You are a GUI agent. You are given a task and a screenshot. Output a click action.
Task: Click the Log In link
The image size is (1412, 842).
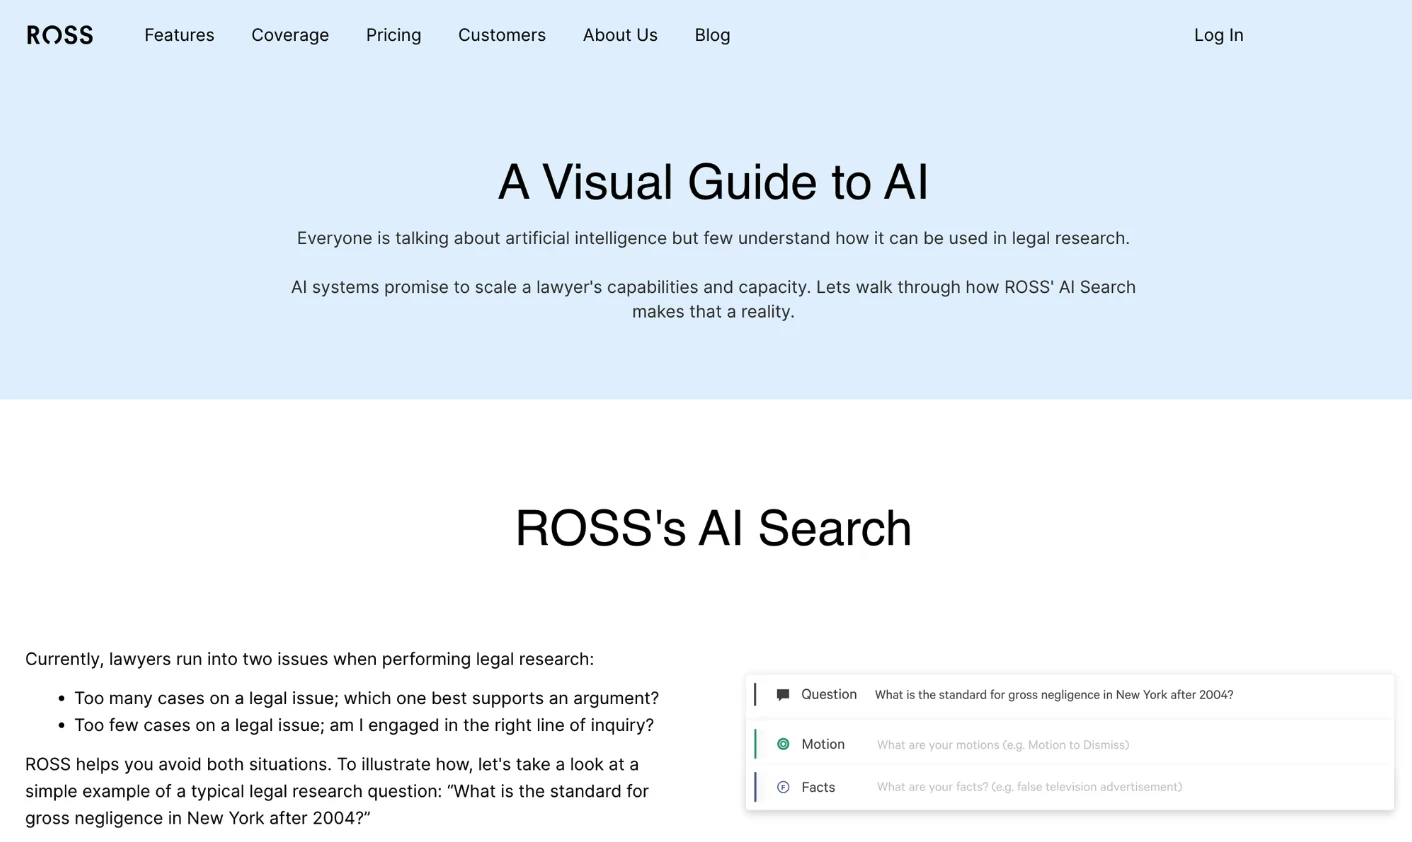pos(1218,35)
